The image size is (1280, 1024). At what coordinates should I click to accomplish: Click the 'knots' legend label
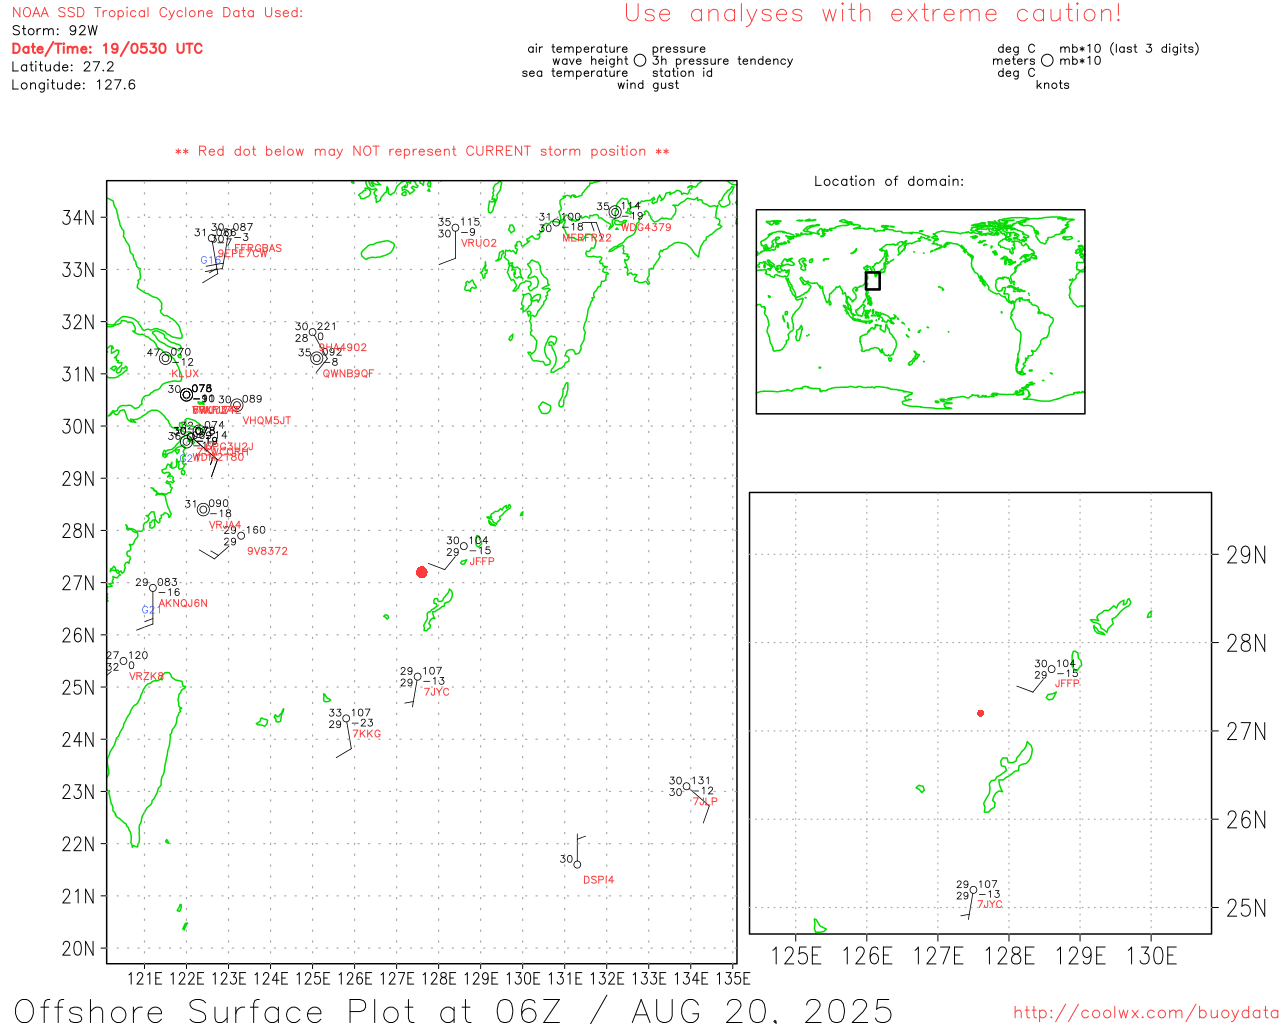click(1053, 85)
